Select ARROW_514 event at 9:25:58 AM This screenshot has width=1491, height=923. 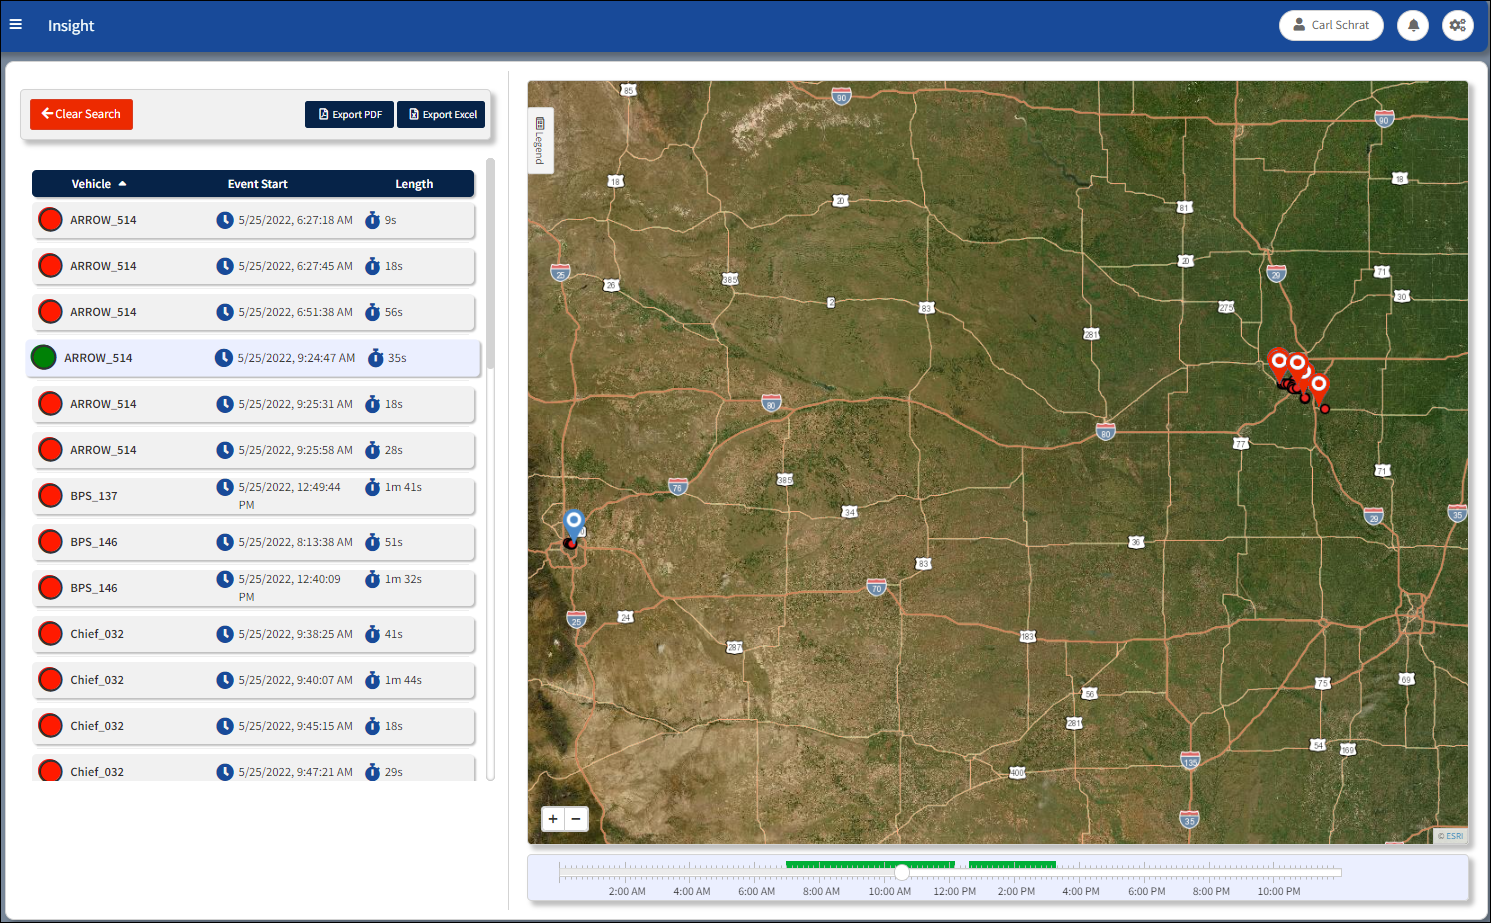(x=253, y=450)
